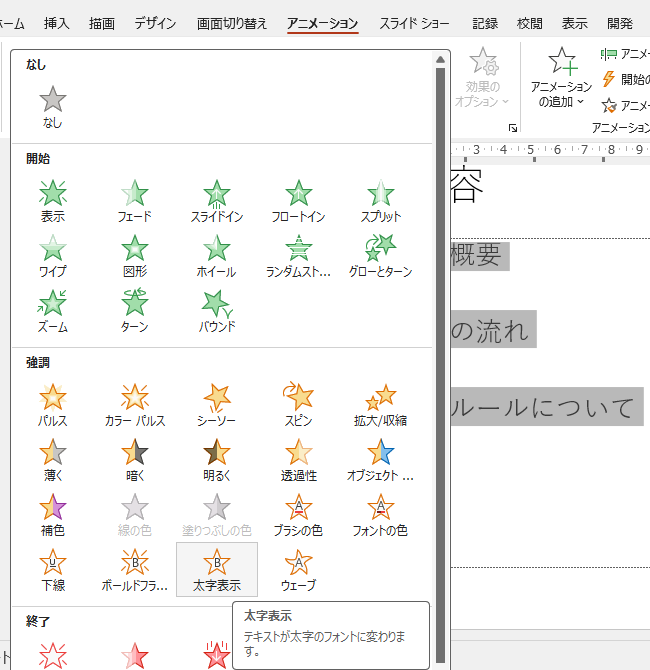
Task: Choose the フォントの色 emphasis effect
Action: coord(380,515)
